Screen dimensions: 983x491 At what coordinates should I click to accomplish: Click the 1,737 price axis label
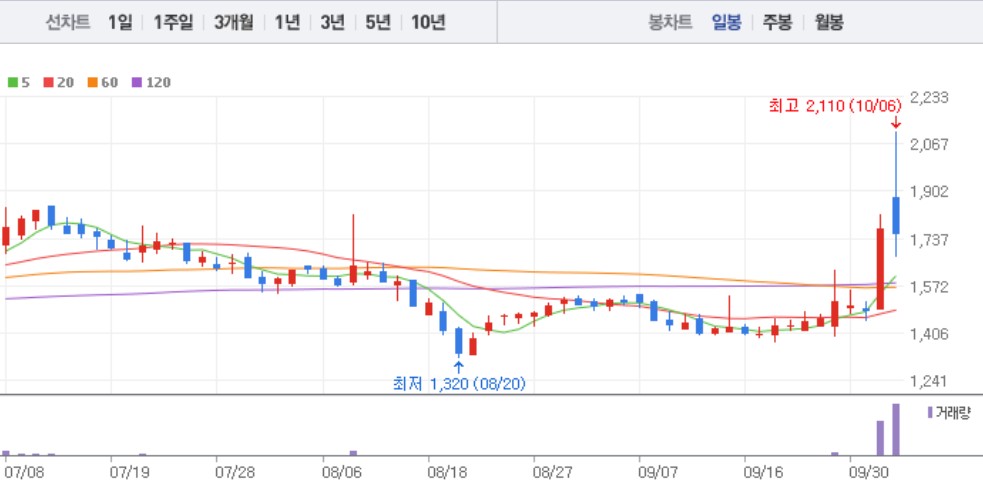click(928, 239)
